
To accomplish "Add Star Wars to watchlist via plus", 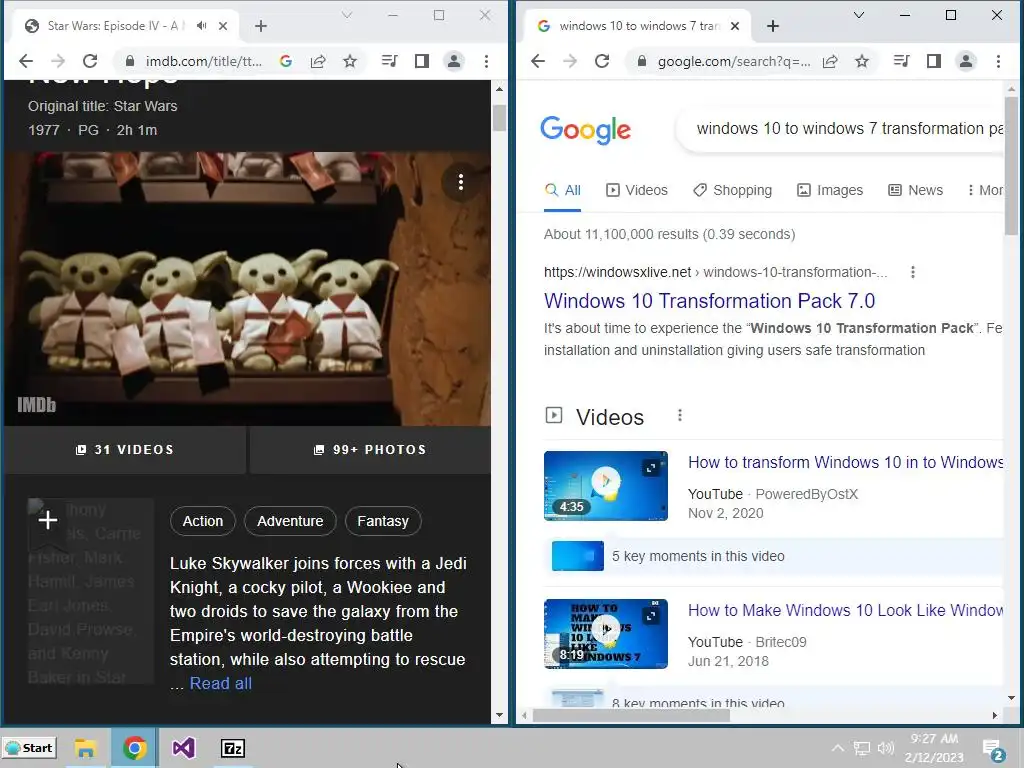I will [48, 520].
